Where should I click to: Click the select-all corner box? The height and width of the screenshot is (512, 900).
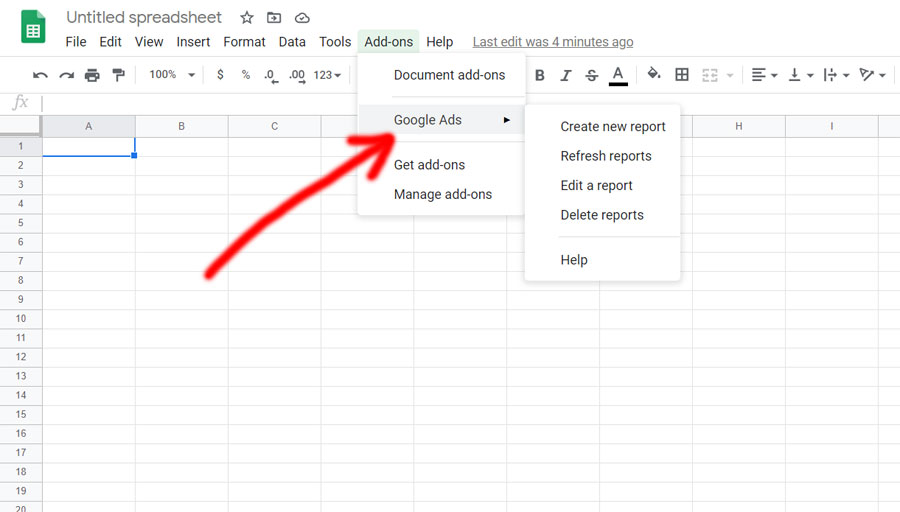click(x=21, y=126)
